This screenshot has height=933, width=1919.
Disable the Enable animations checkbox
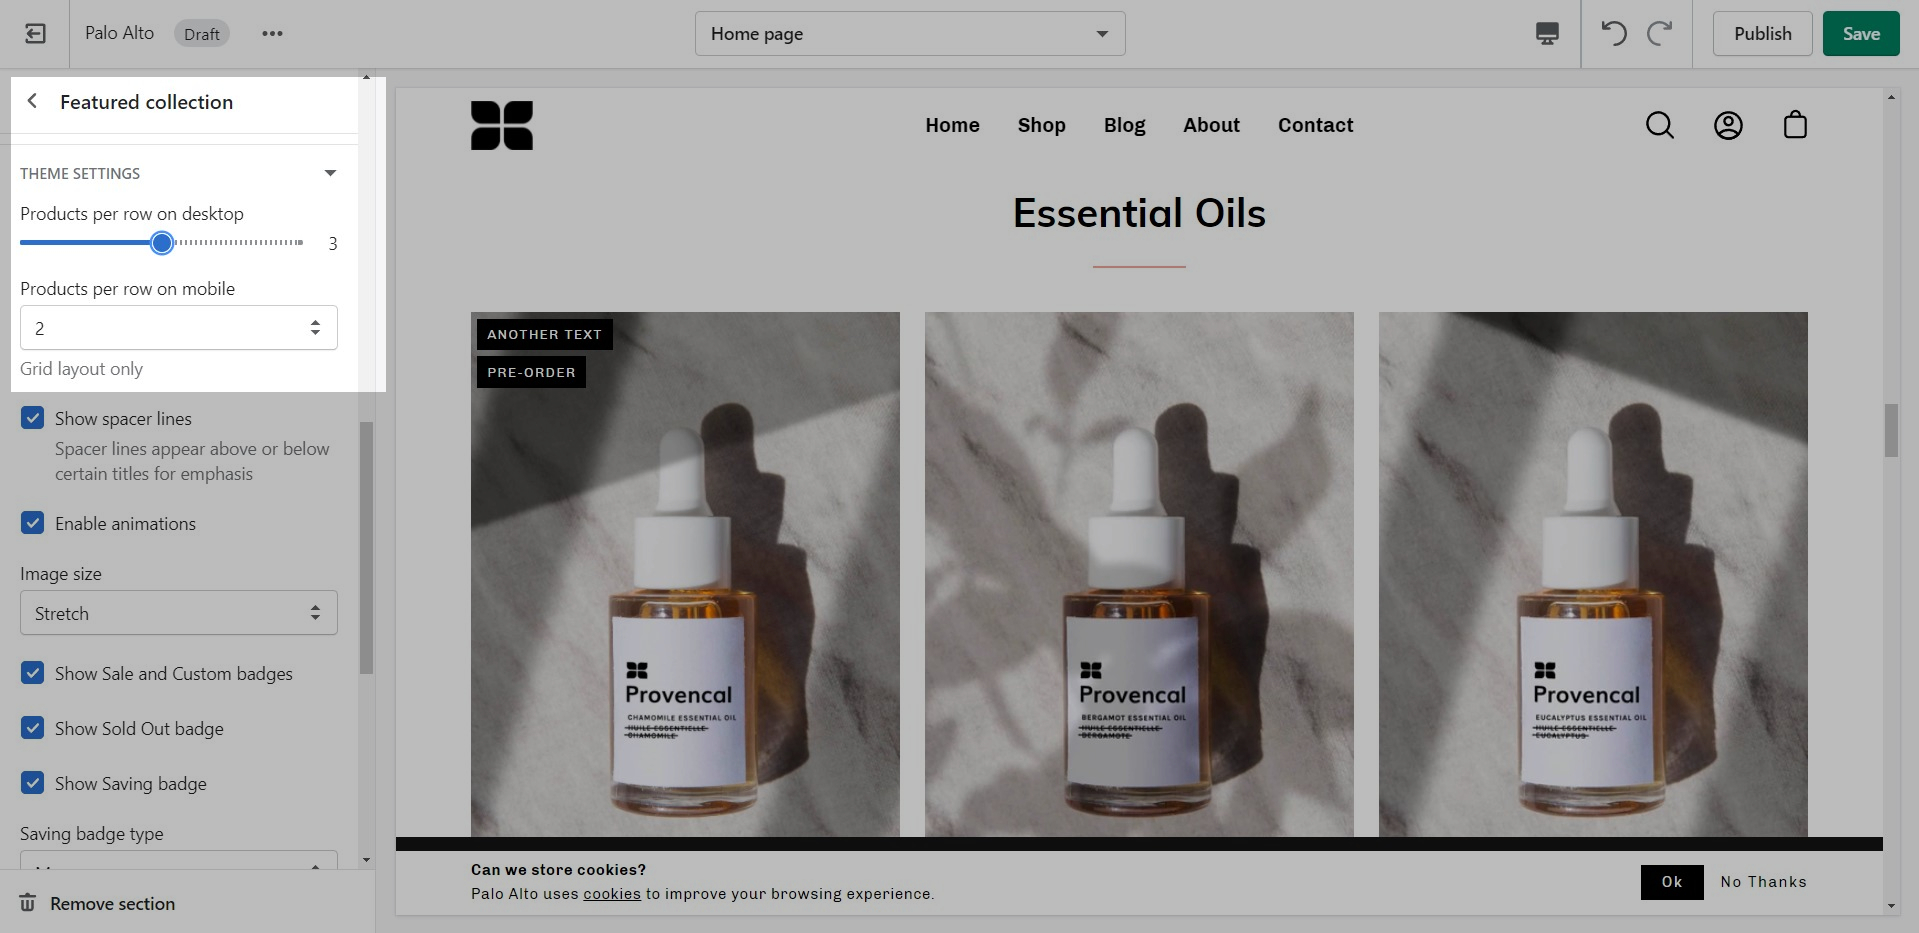coord(33,523)
